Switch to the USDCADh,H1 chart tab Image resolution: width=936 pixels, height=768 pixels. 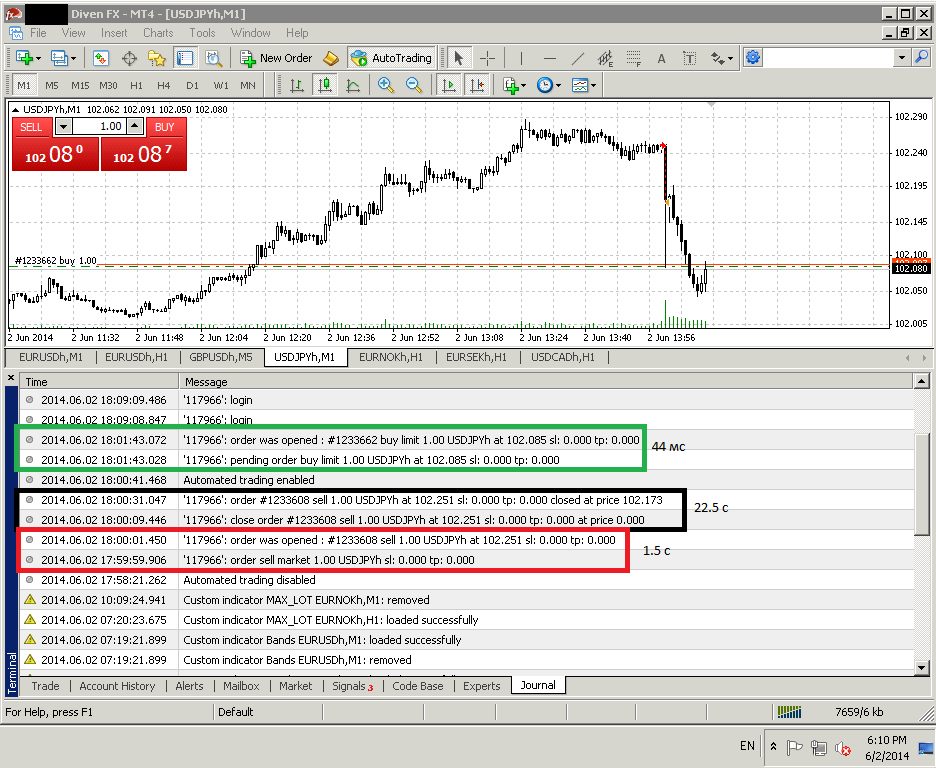[563, 357]
